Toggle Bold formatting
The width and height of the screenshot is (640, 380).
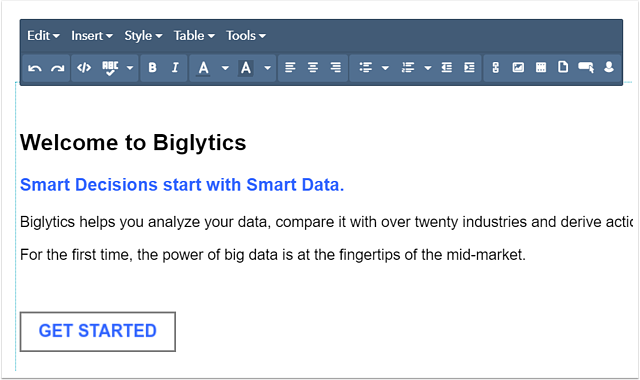[153, 68]
